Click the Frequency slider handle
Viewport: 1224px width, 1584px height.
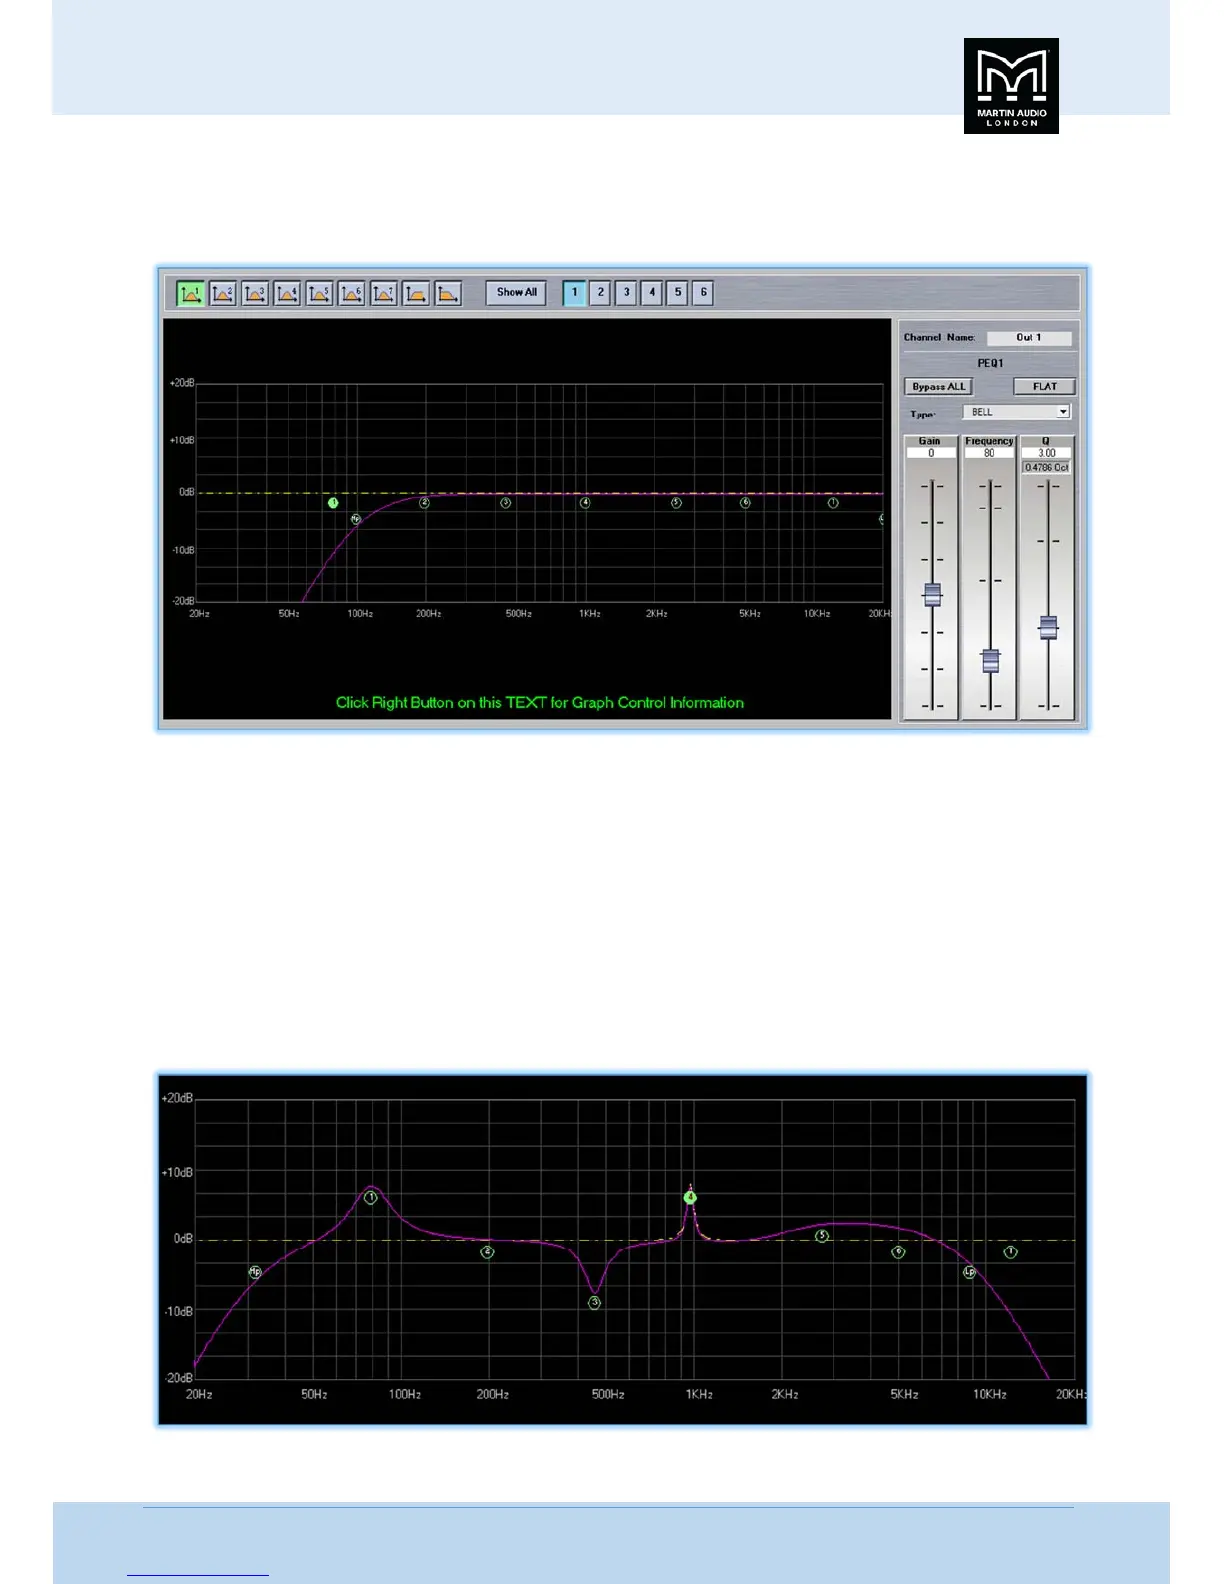tap(990, 661)
